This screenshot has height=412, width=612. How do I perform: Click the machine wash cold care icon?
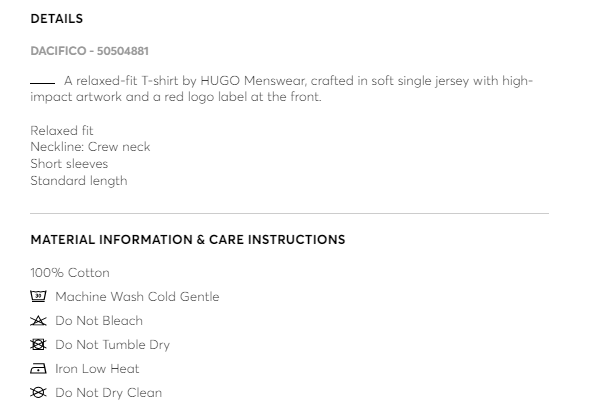point(38,296)
